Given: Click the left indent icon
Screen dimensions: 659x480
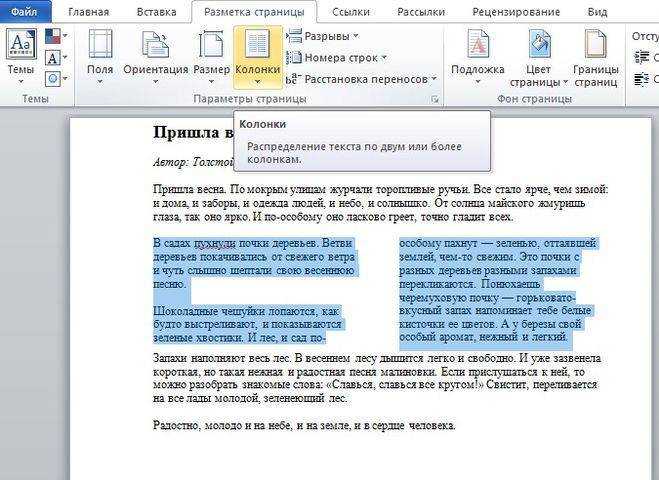Looking at the screenshot, I should pyautogui.click(x=641, y=57).
